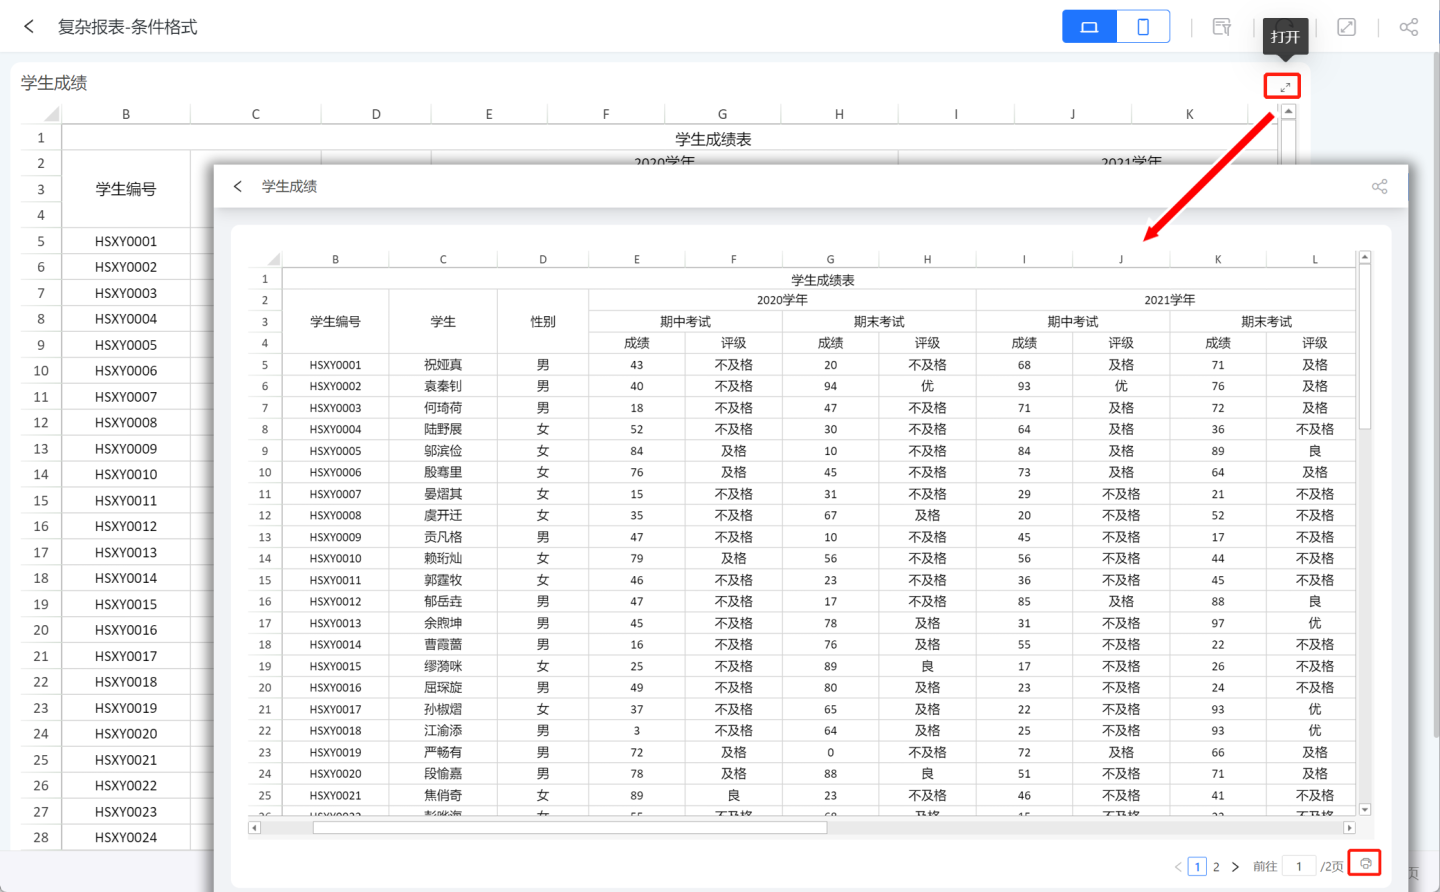Close the popup using its back arrow
This screenshot has width=1440, height=892.
[238, 187]
